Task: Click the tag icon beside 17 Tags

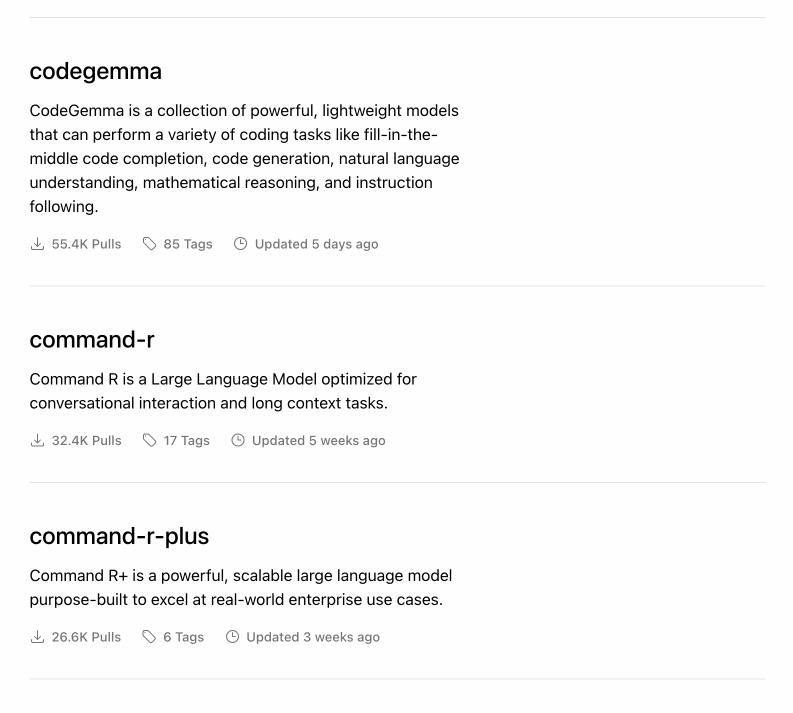Action: pos(150,440)
